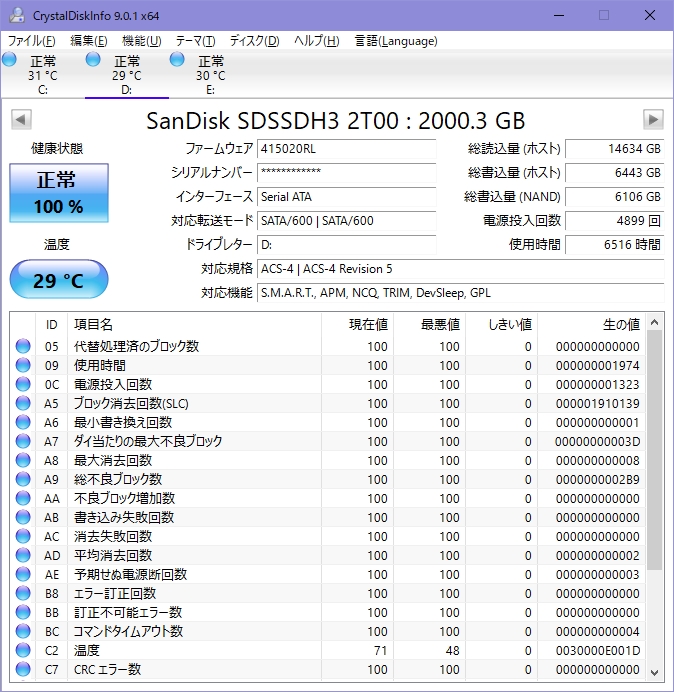Go to next disk with right arrow
The height and width of the screenshot is (692, 674).
click(x=653, y=119)
